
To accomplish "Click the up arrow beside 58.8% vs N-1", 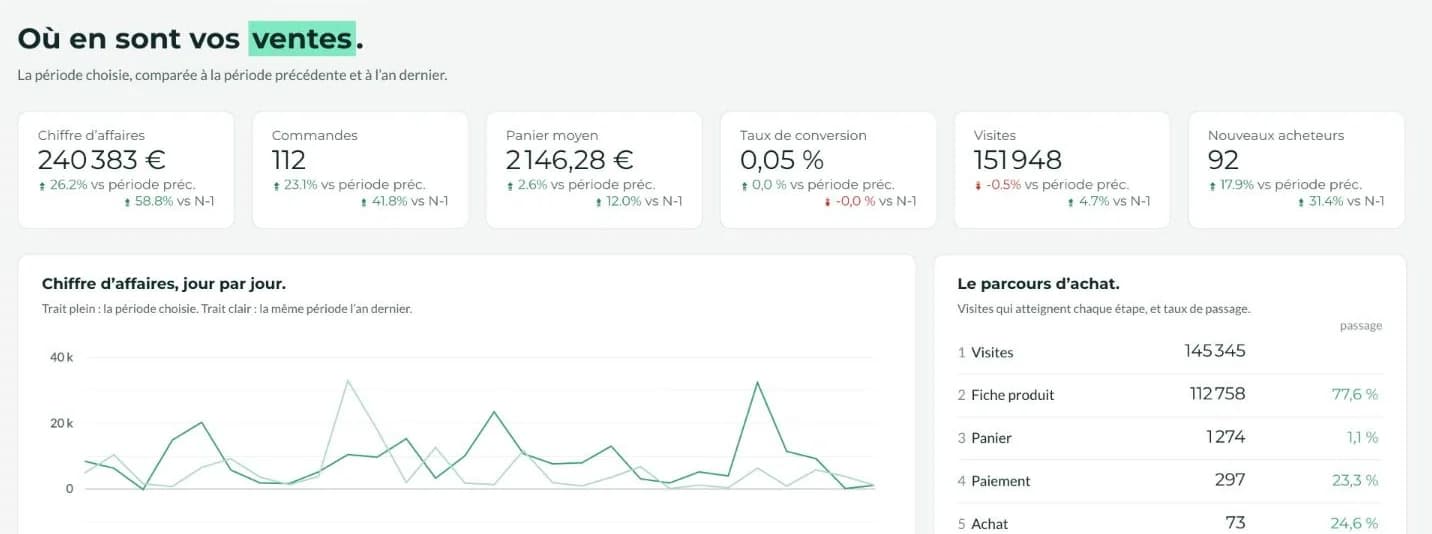I will pyautogui.click(x=127, y=203).
